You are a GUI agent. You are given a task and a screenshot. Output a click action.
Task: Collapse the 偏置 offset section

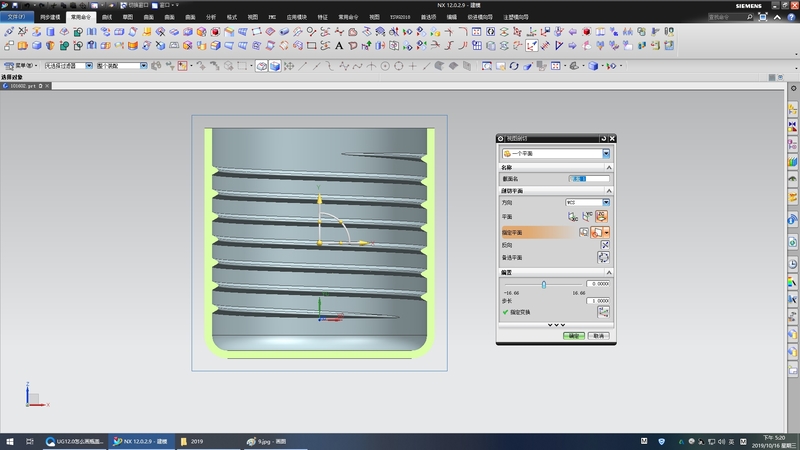(x=608, y=272)
